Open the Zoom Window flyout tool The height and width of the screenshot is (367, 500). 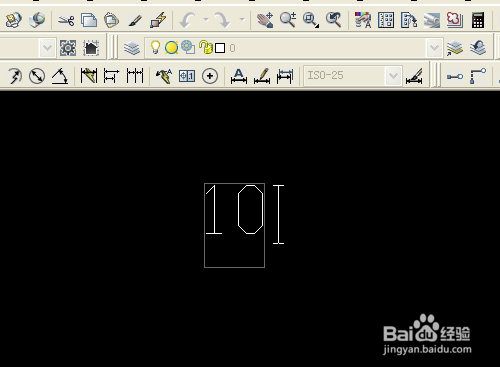tap(311, 20)
